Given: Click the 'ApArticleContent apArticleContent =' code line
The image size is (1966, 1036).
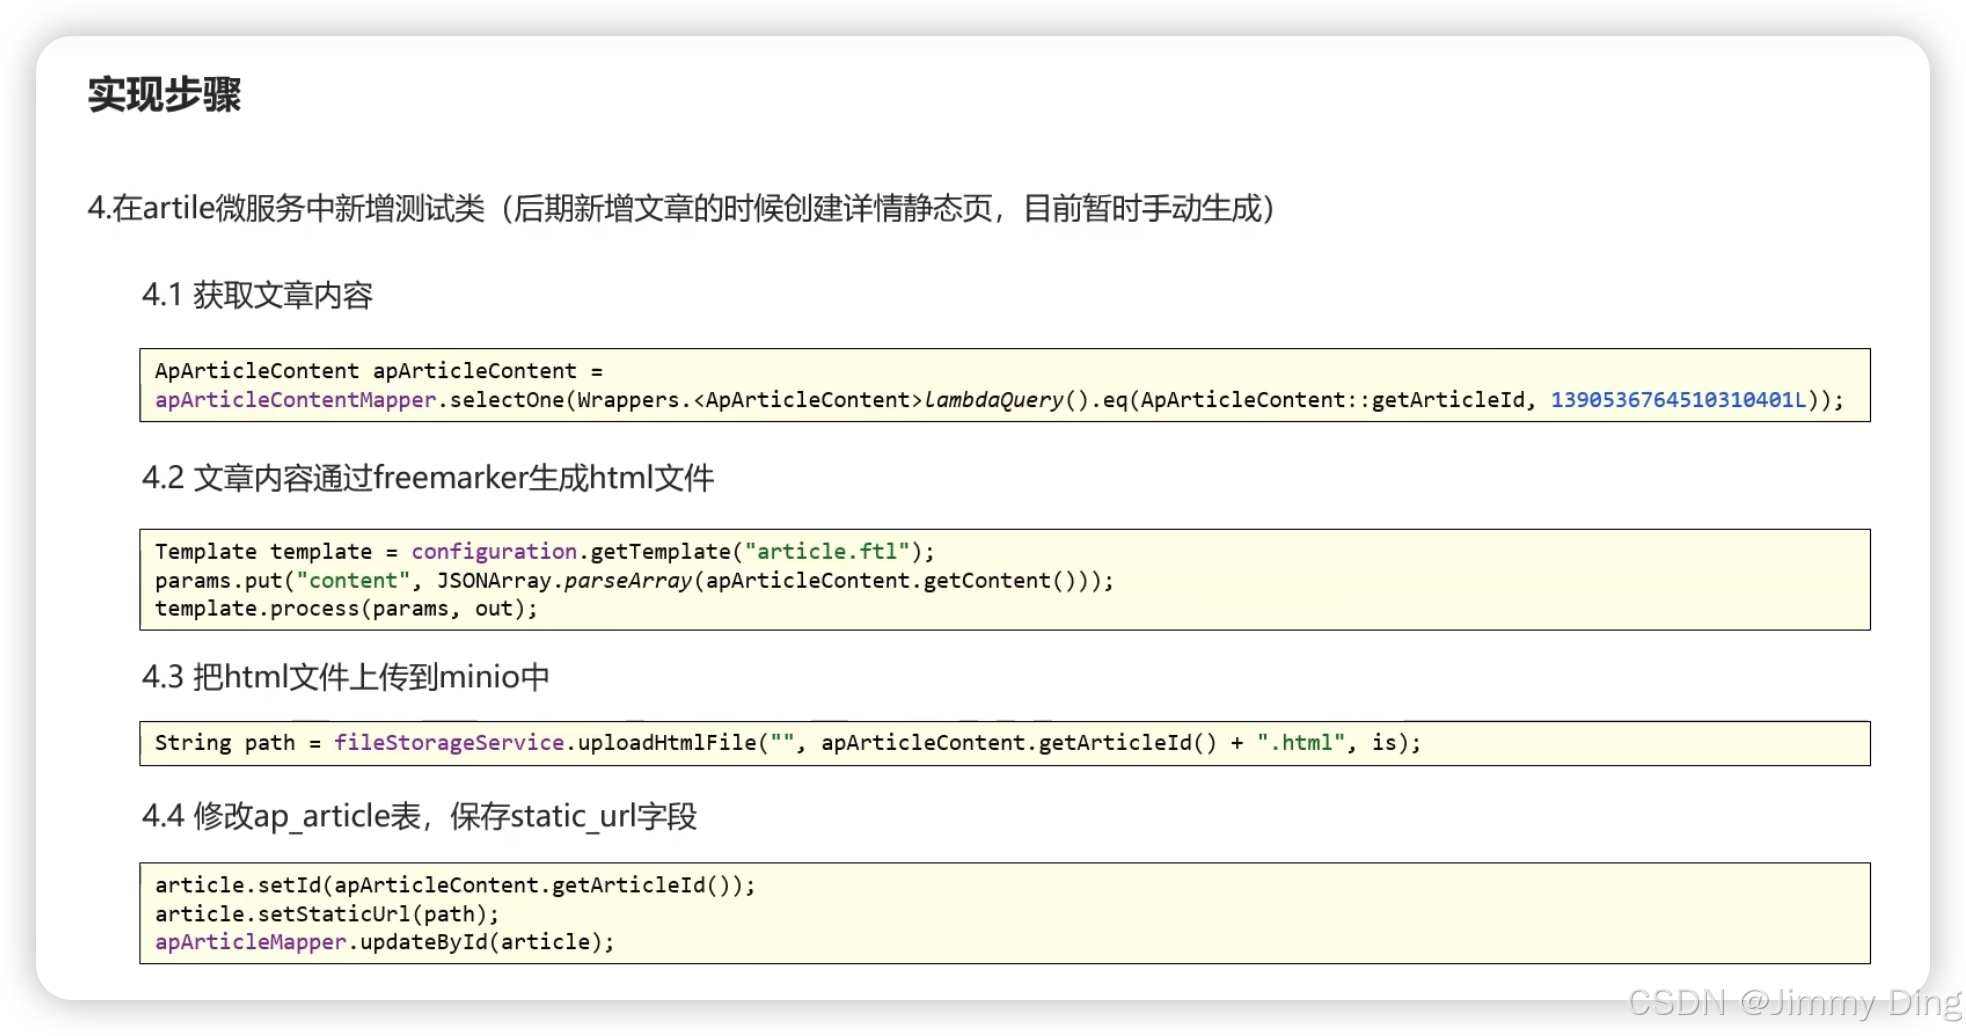Looking at the screenshot, I should click(379, 371).
